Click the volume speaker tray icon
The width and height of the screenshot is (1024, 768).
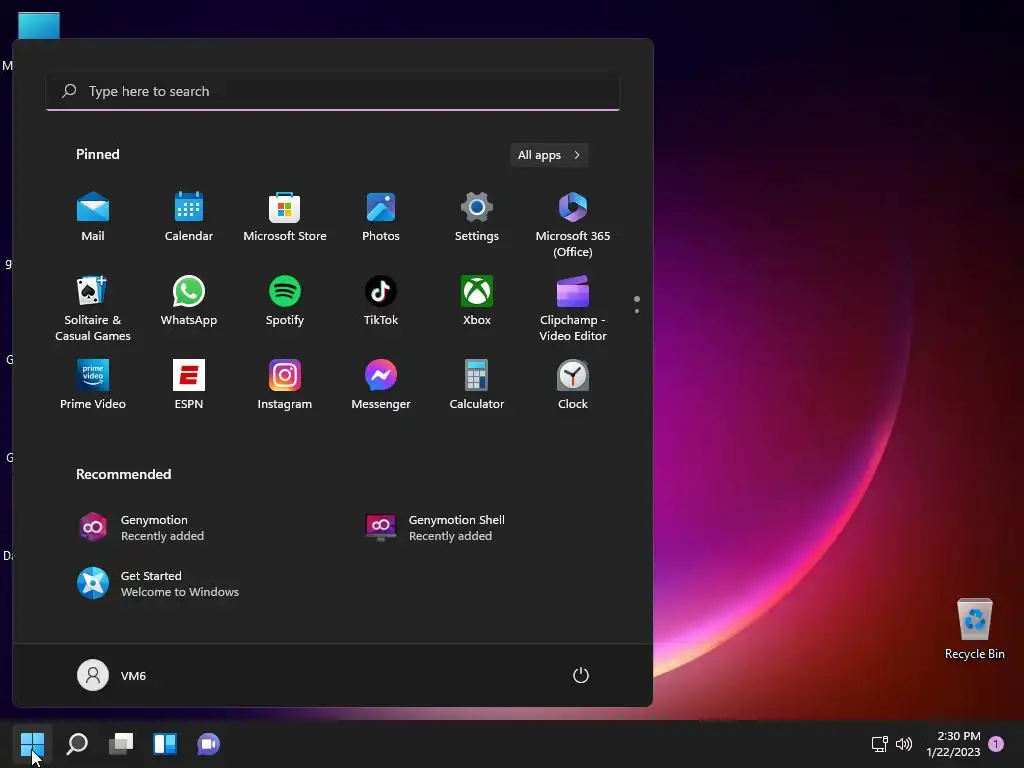tap(904, 744)
